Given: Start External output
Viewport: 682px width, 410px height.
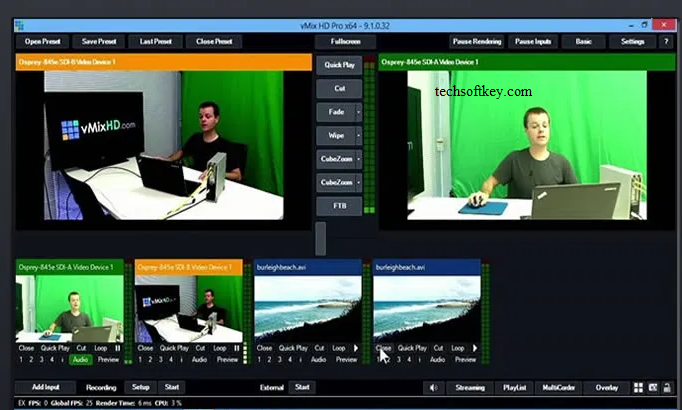Looking at the screenshot, I should pos(302,387).
